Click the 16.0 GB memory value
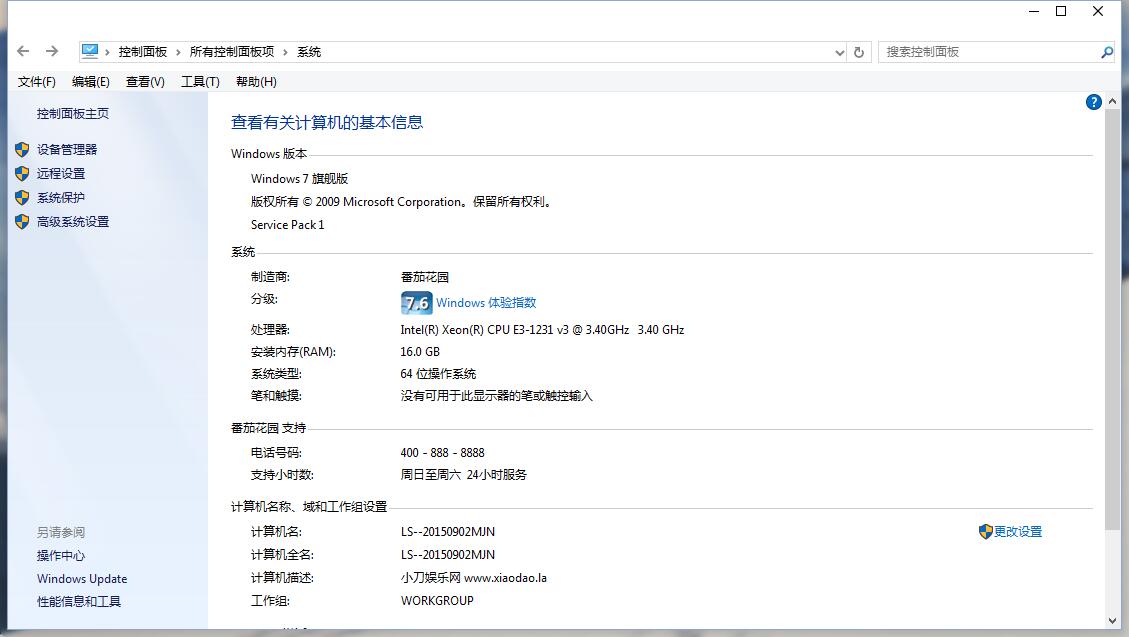This screenshot has width=1129, height=637. click(420, 352)
